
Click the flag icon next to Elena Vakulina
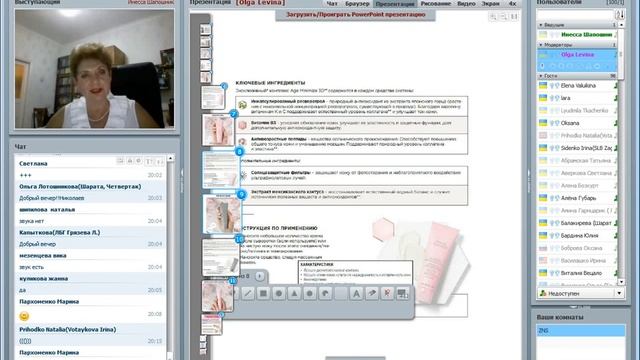543,86
